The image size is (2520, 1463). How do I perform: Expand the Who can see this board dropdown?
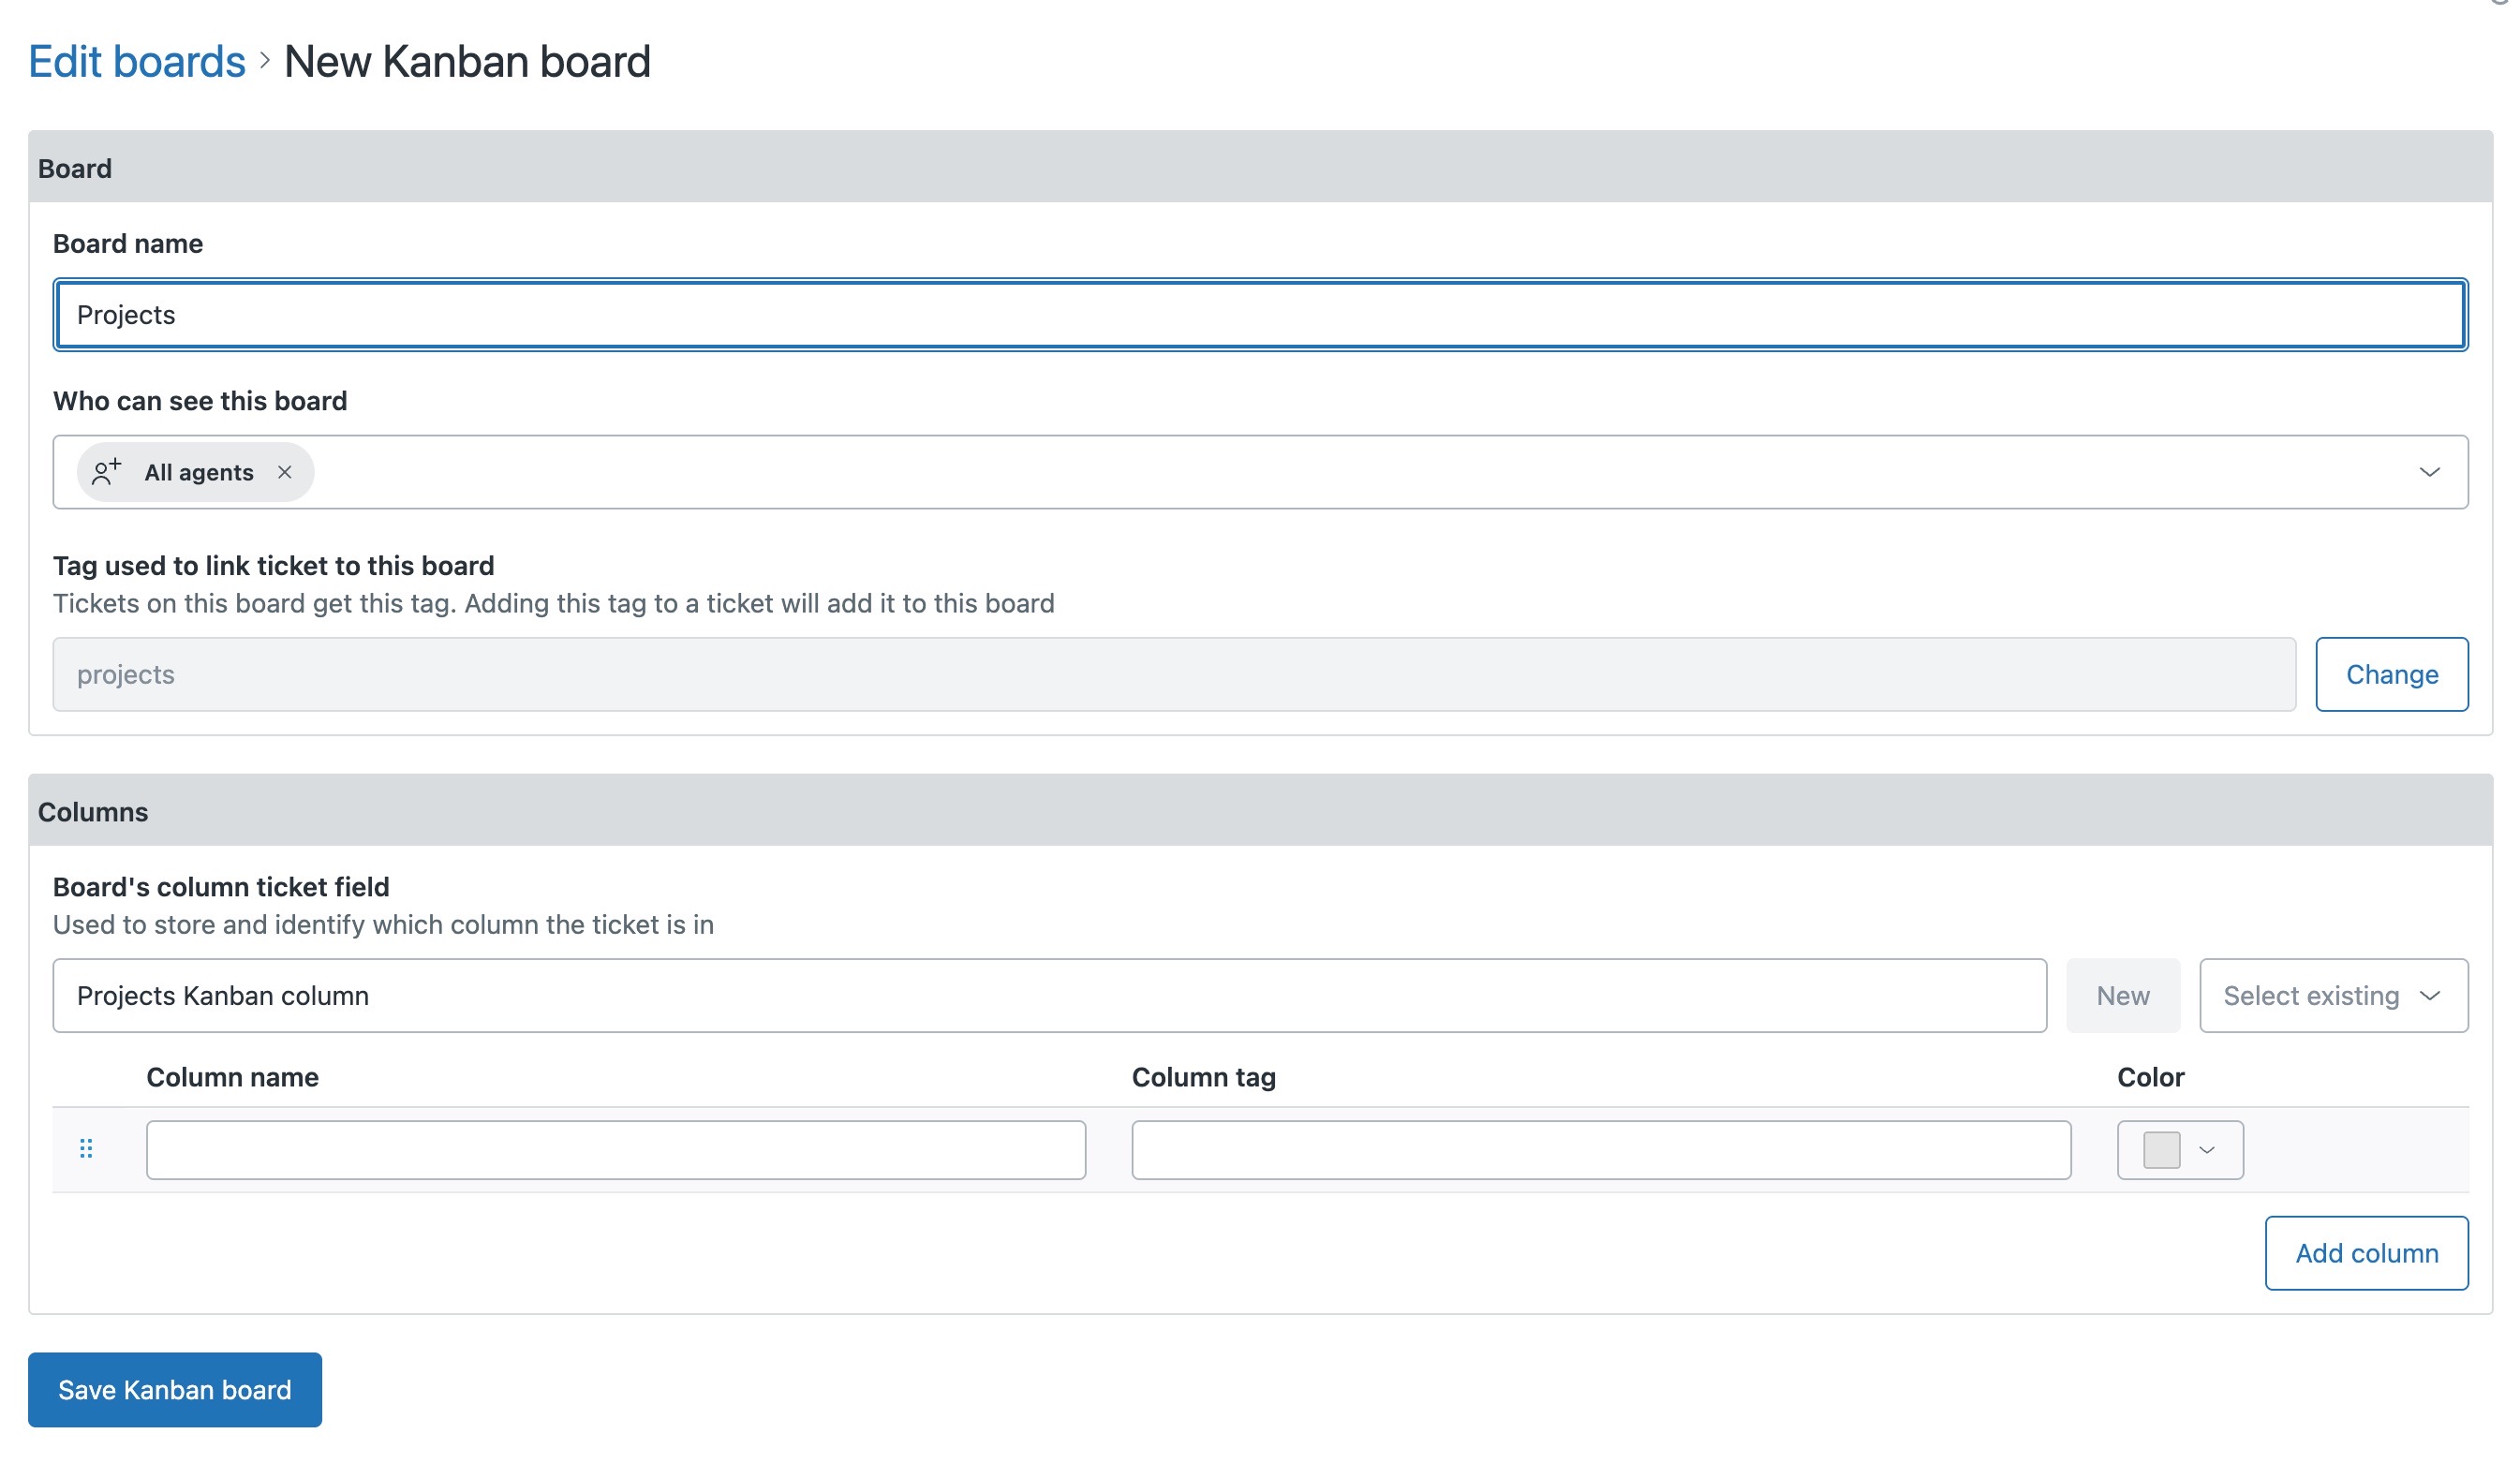pos(2429,472)
